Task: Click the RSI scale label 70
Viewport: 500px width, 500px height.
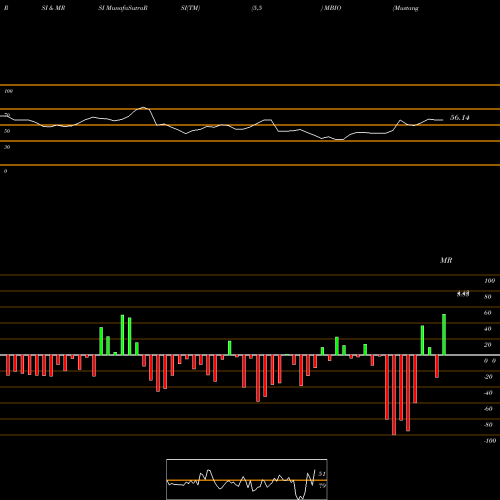Action: [7, 115]
